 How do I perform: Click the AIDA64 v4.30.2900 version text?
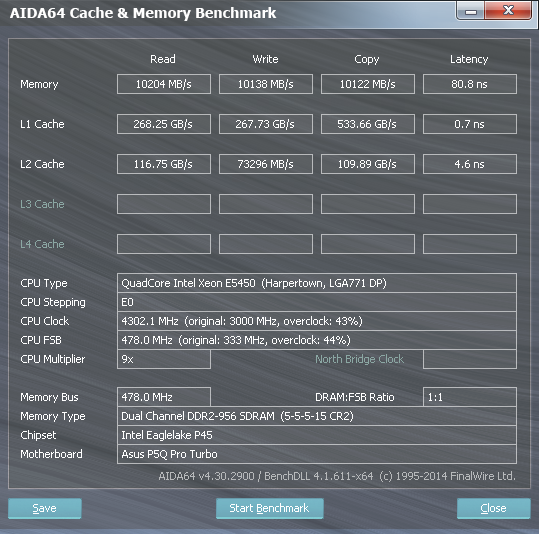point(337,476)
